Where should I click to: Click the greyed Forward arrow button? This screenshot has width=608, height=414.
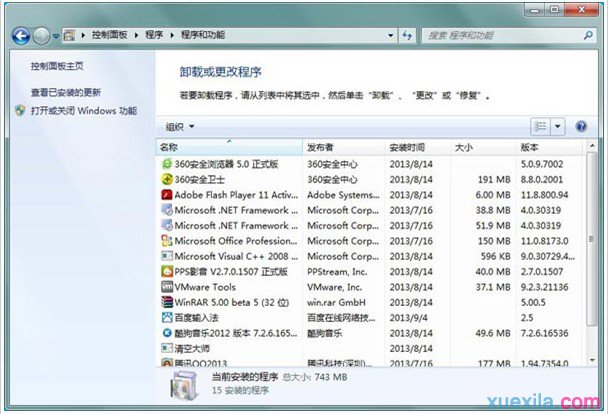[41, 36]
